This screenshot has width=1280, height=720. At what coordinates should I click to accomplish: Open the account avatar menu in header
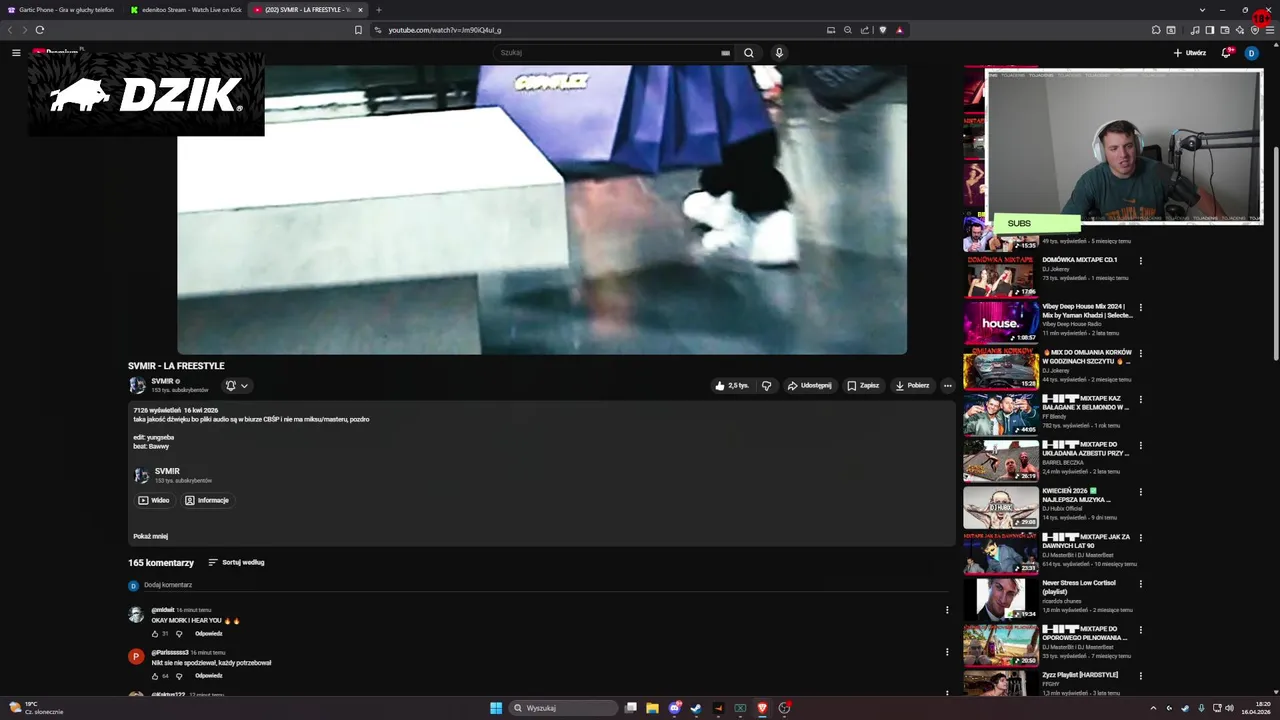pyautogui.click(x=1251, y=53)
